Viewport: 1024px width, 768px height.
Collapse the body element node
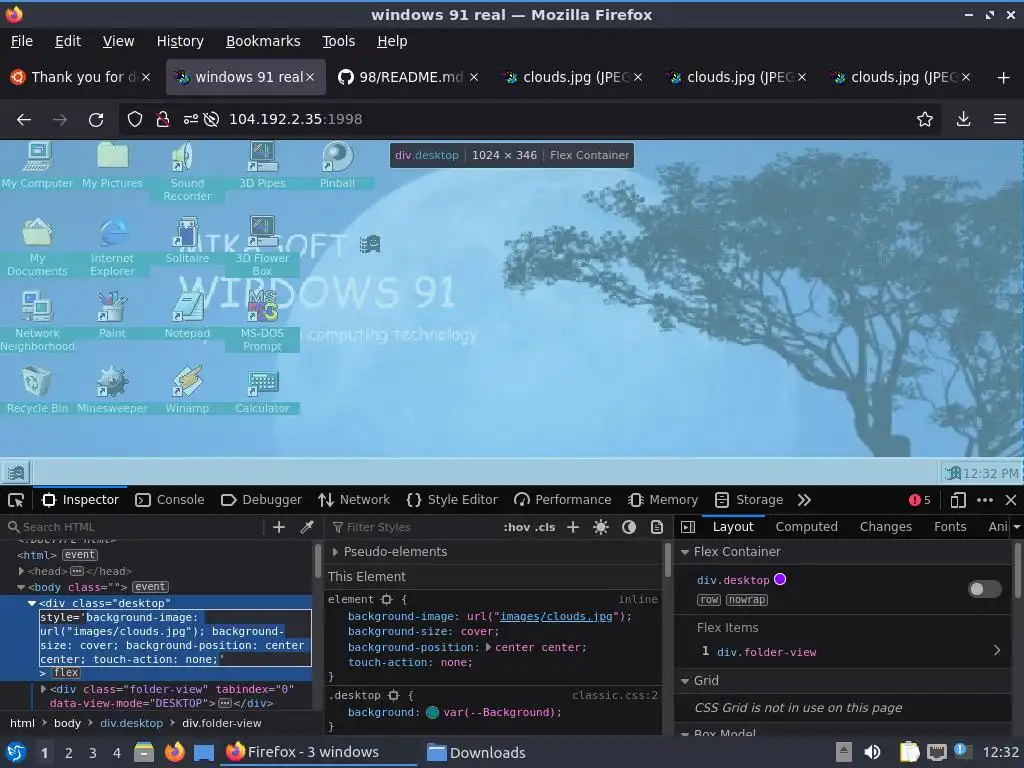[x=21, y=587]
